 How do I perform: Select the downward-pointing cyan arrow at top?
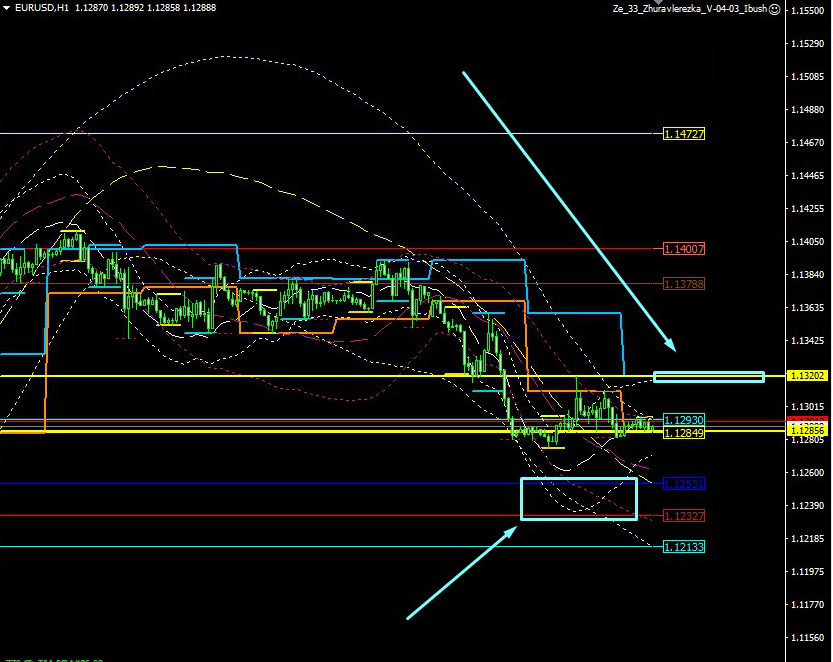(x=569, y=211)
